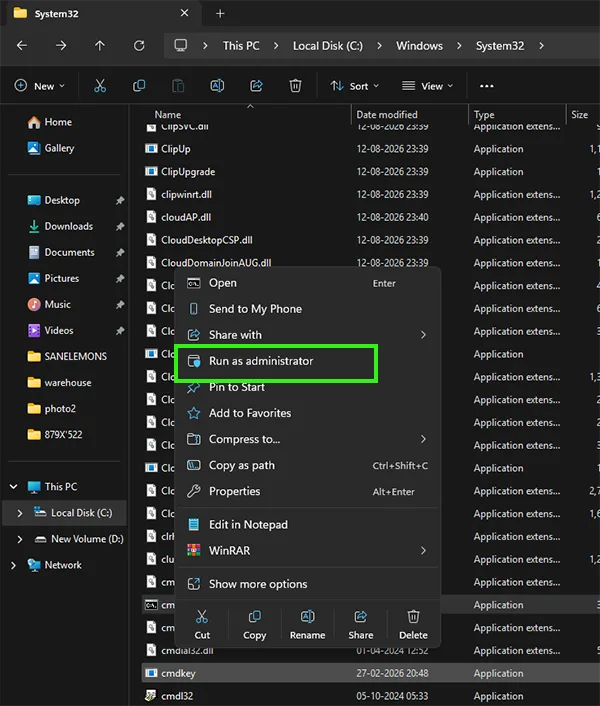Open the Sort dropdown
Viewport: 600px width, 706px height.
coord(355,86)
